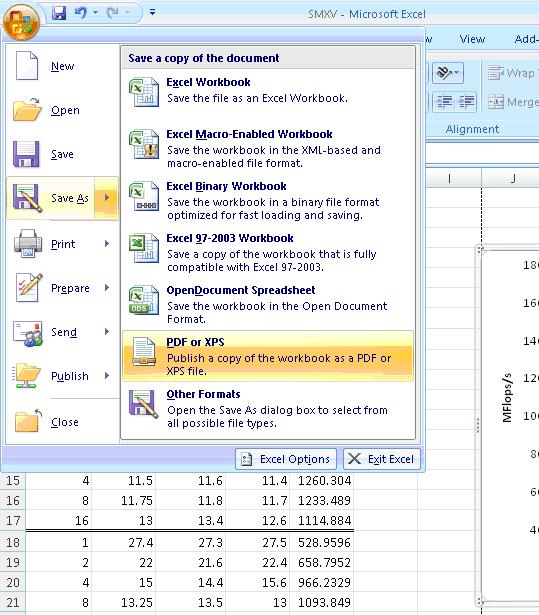Open the View ribbon tab
The width and height of the screenshot is (539, 615).
(x=472, y=39)
